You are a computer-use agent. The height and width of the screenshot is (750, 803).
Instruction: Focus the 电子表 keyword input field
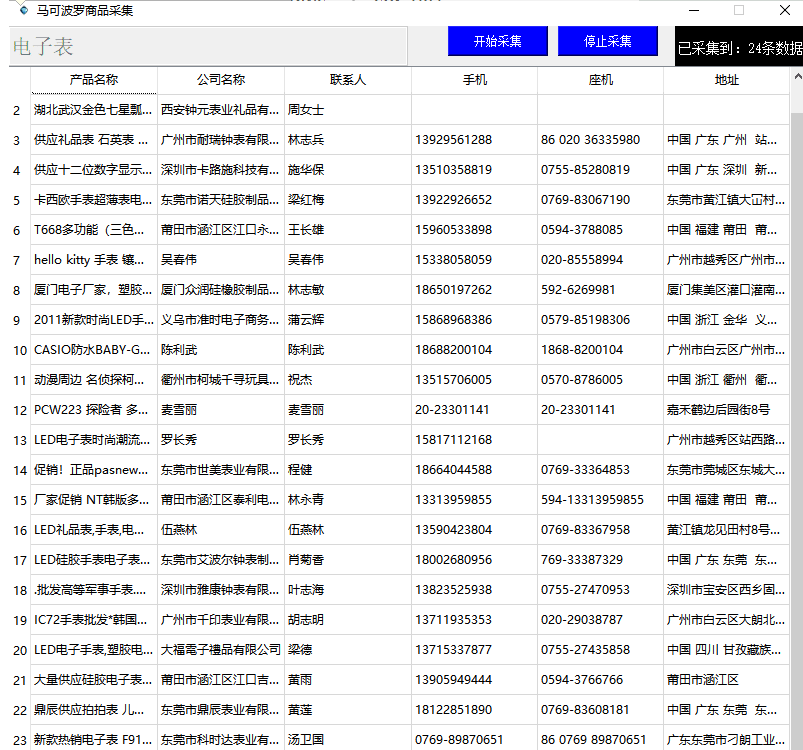(x=208, y=46)
